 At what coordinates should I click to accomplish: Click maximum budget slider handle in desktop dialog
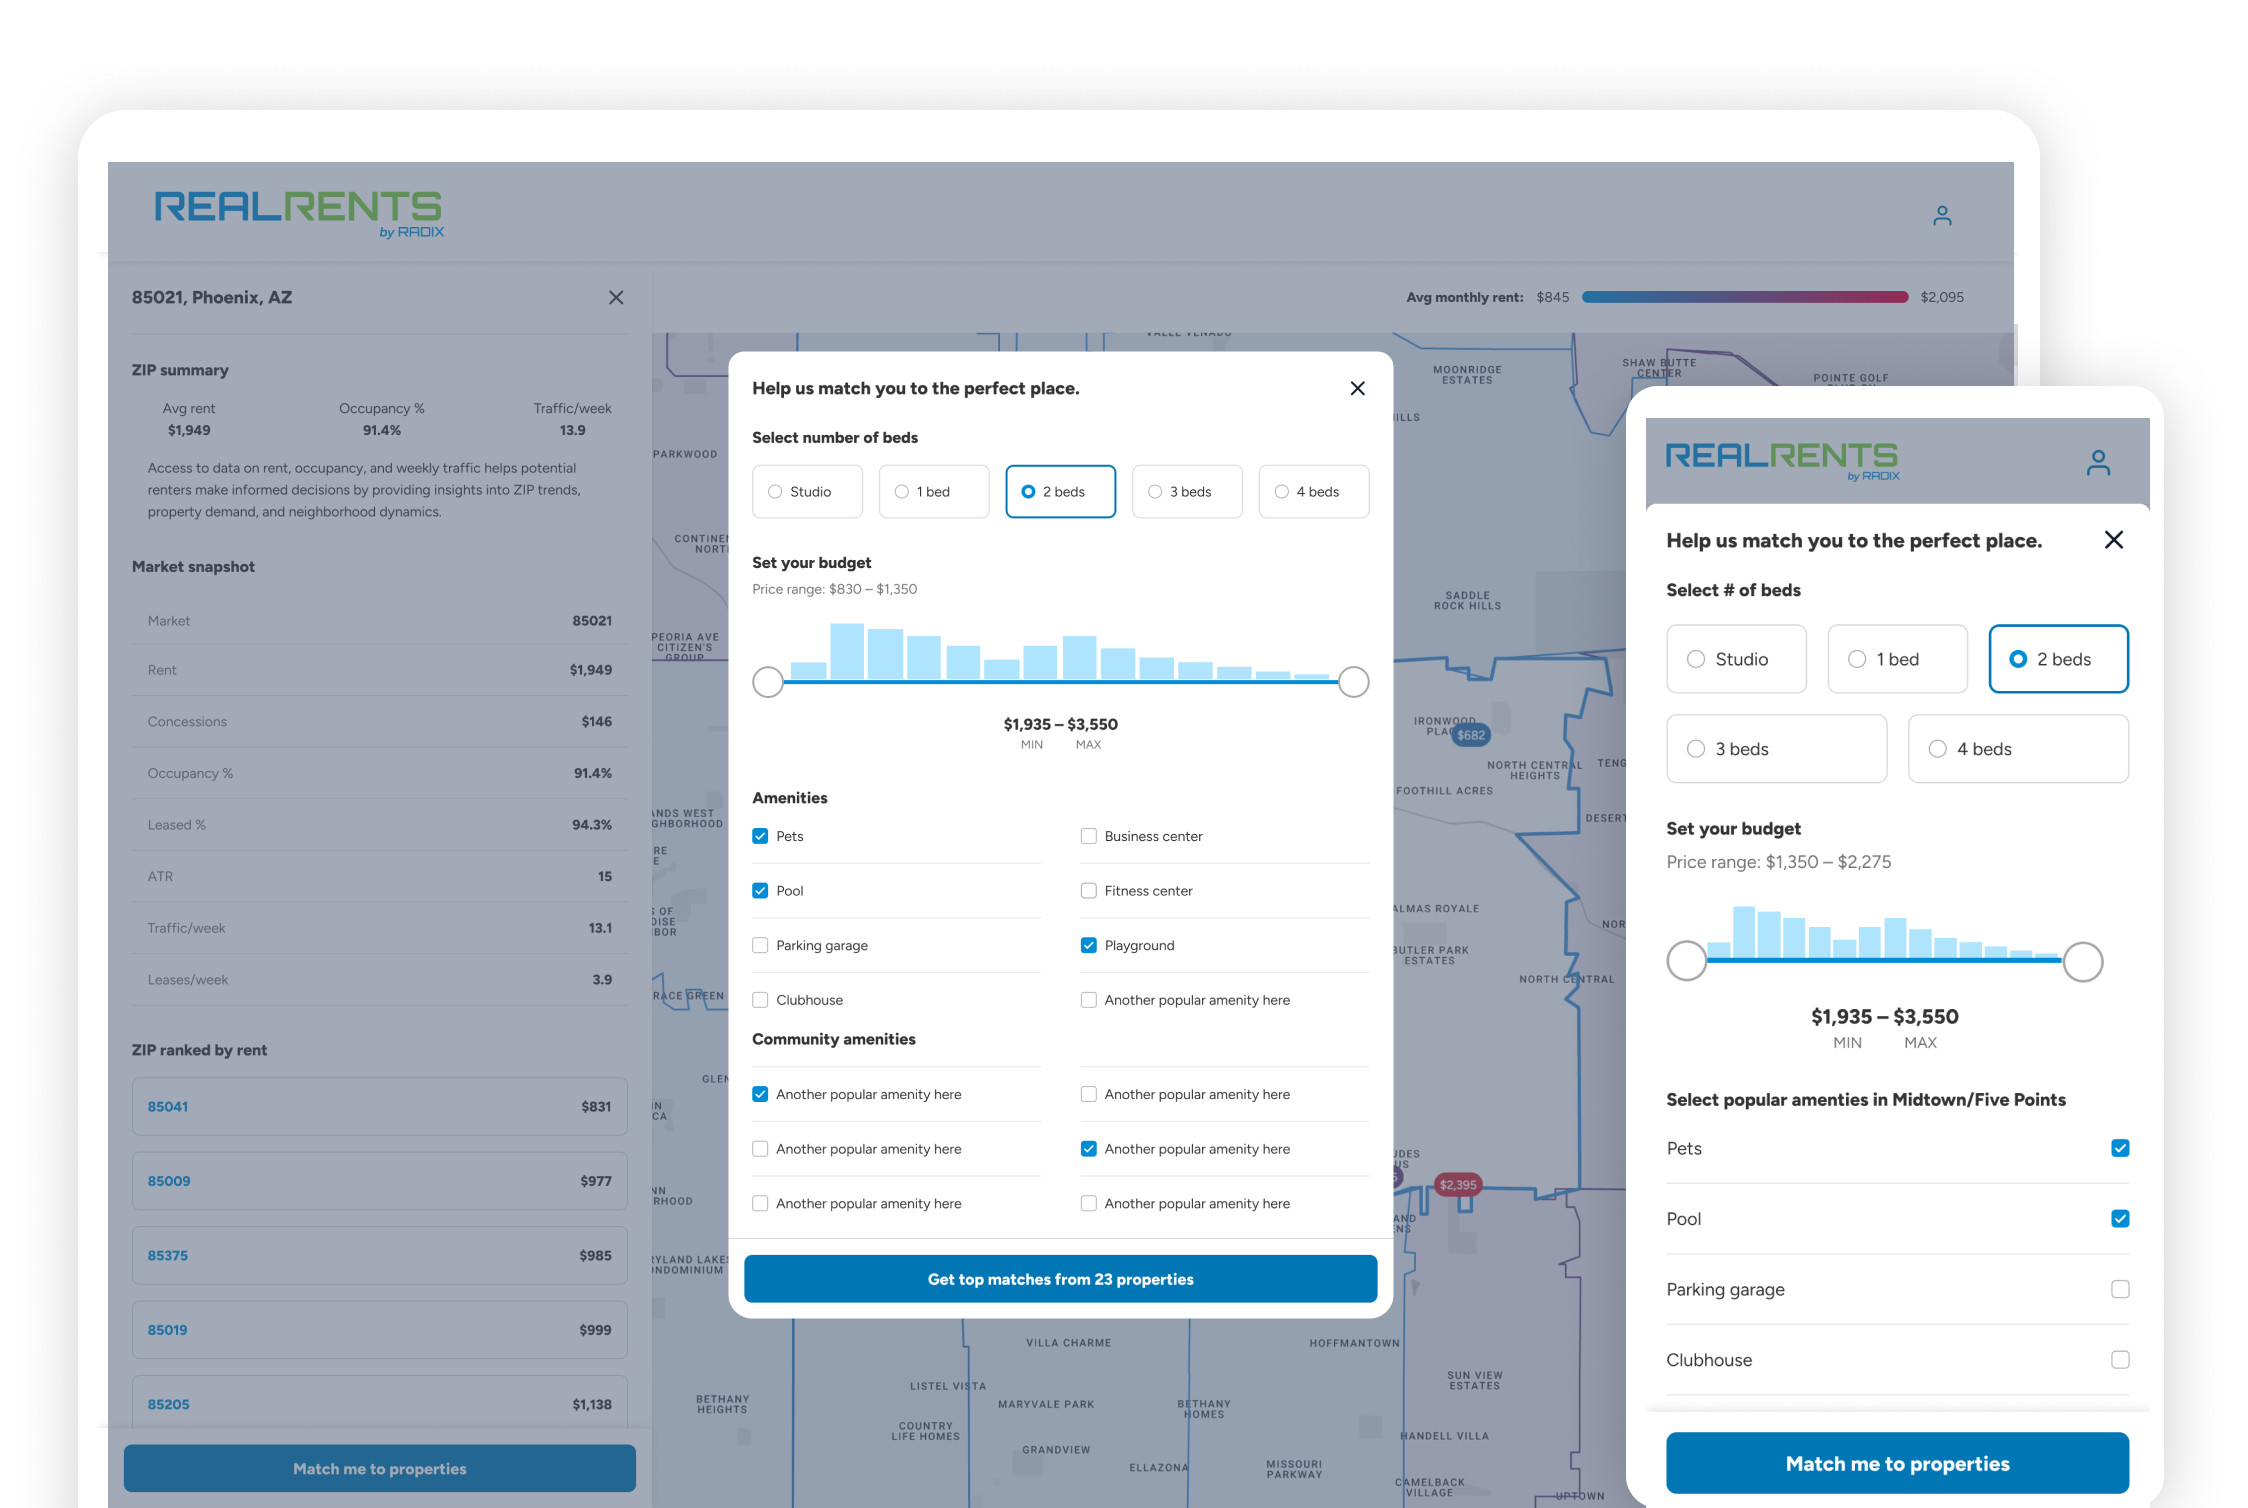[1353, 682]
